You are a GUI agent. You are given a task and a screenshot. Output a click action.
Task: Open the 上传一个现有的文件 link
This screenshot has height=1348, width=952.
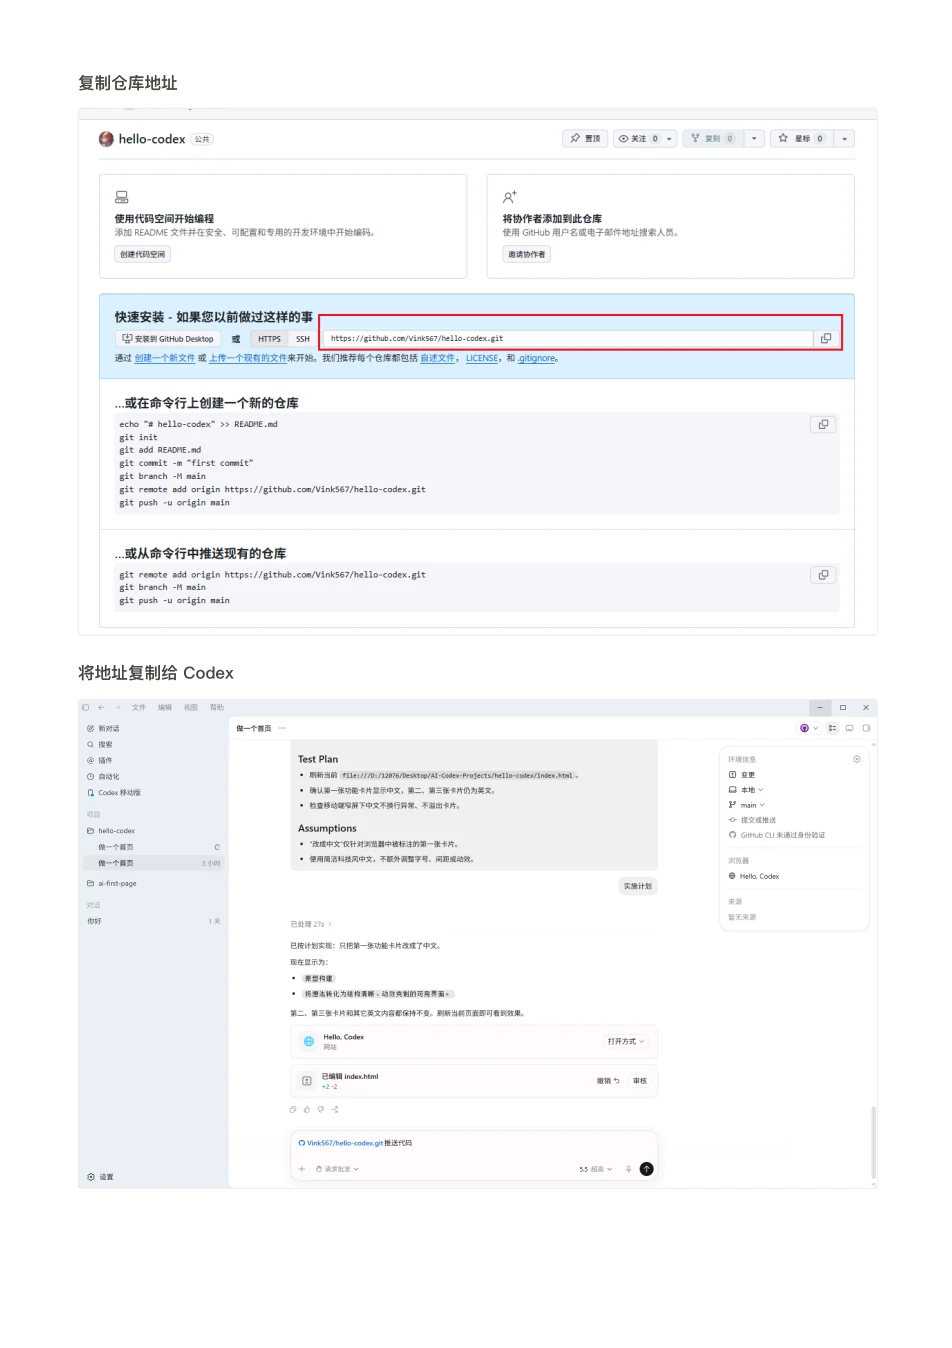coord(248,358)
